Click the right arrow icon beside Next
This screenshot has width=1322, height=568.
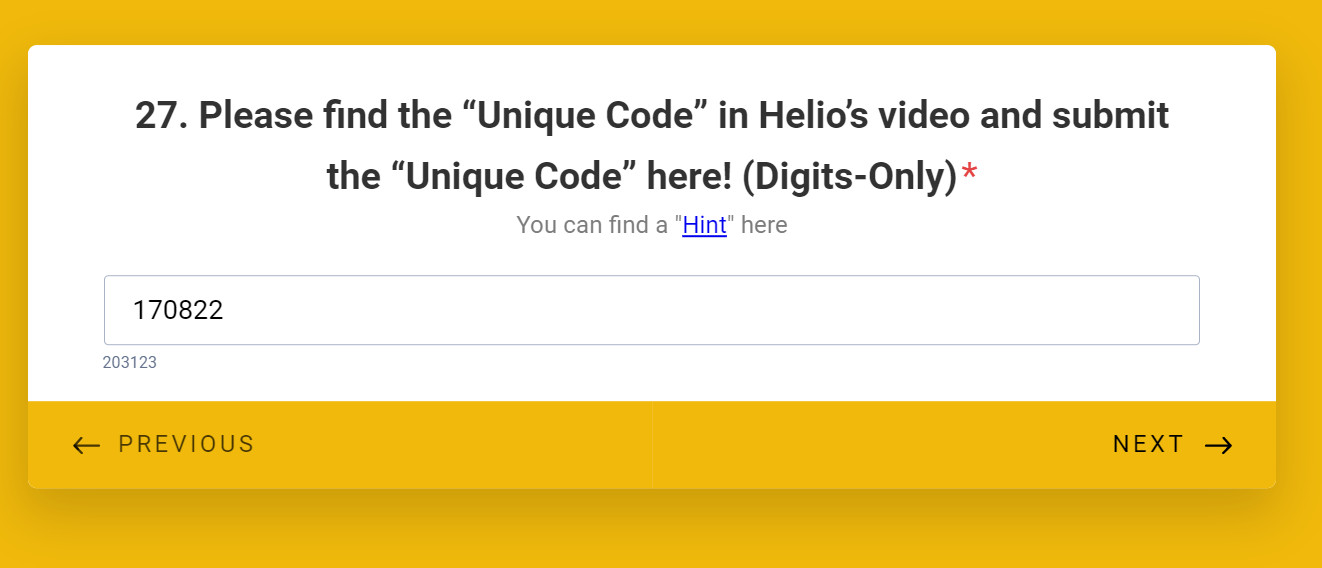click(x=1218, y=445)
